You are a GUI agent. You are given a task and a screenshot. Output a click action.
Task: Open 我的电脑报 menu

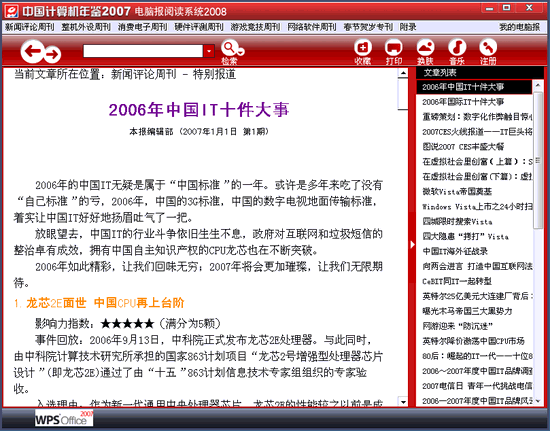point(520,27)
